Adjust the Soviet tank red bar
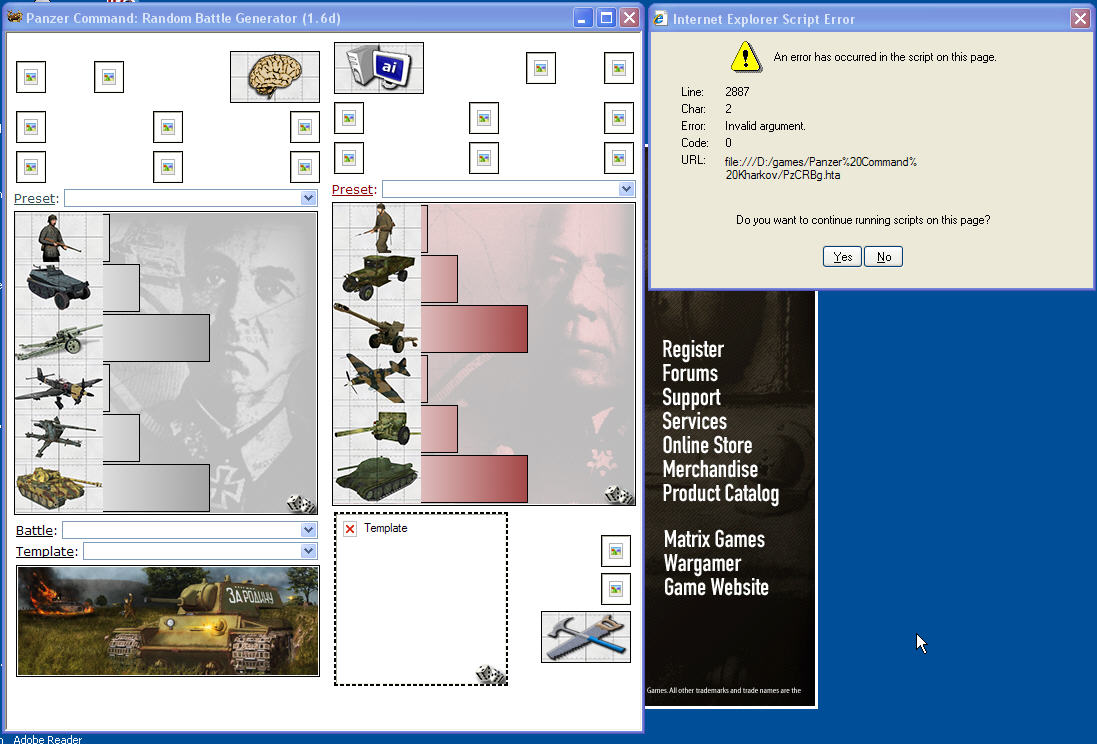 pyautogui.click(x=474, y=479)
